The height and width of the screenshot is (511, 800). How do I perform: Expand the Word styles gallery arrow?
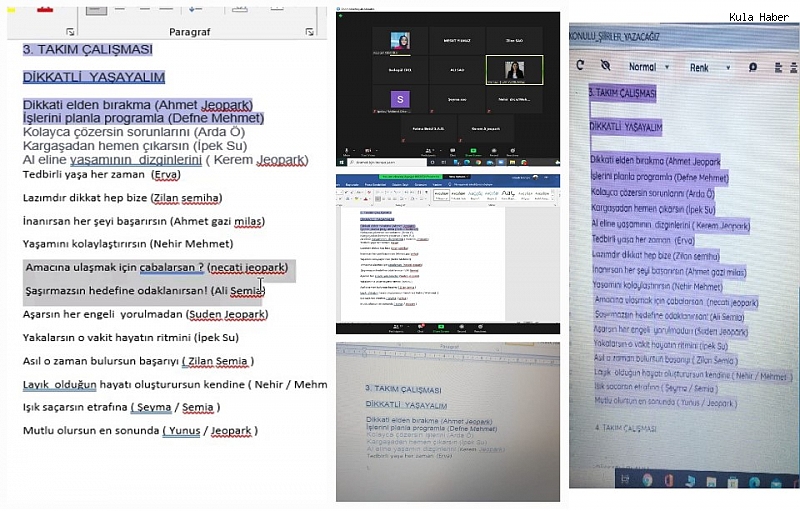coord(552,199)
